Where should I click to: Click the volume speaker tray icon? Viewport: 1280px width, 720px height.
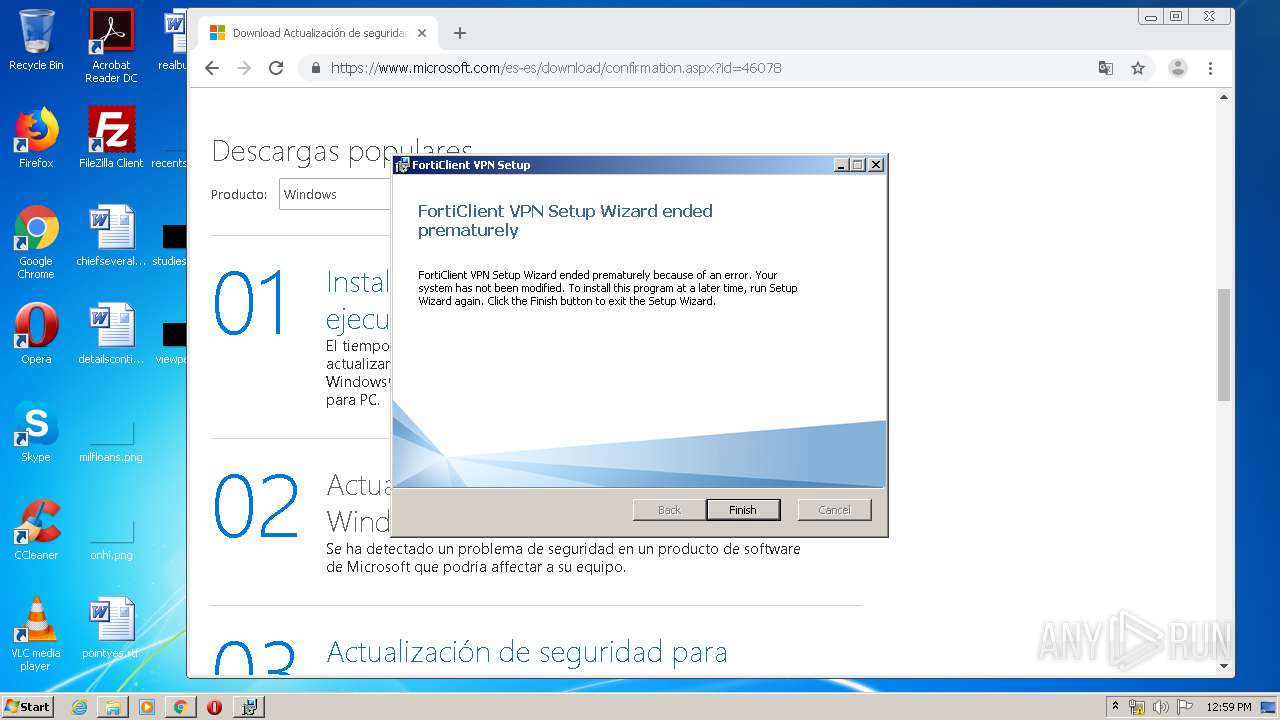point(1161,707)
